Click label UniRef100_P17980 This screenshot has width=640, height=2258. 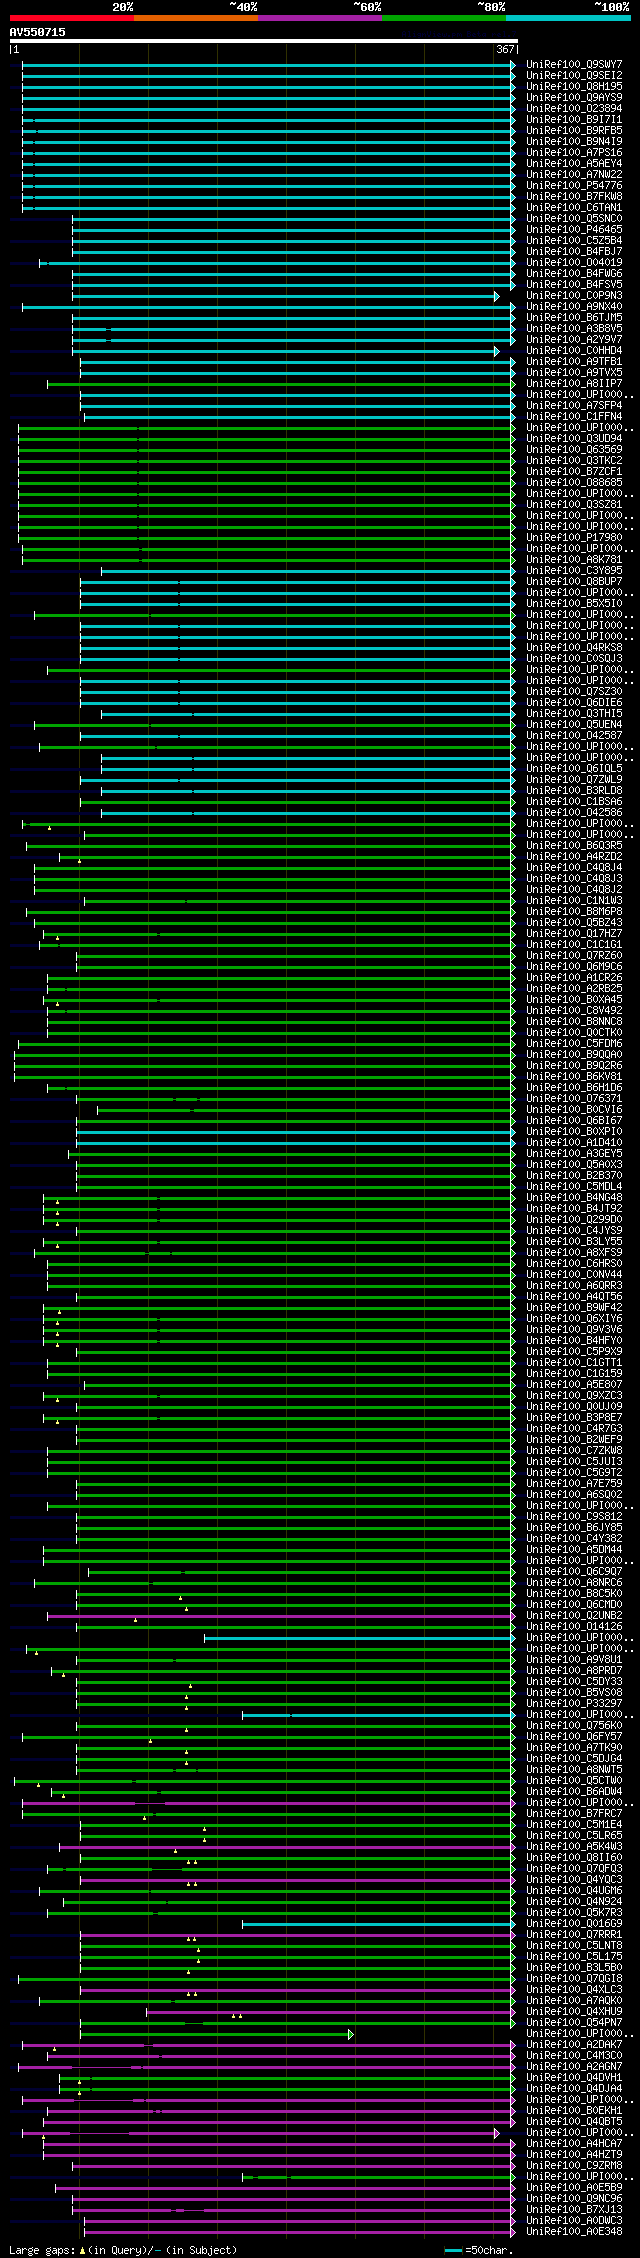coord(574,537)
